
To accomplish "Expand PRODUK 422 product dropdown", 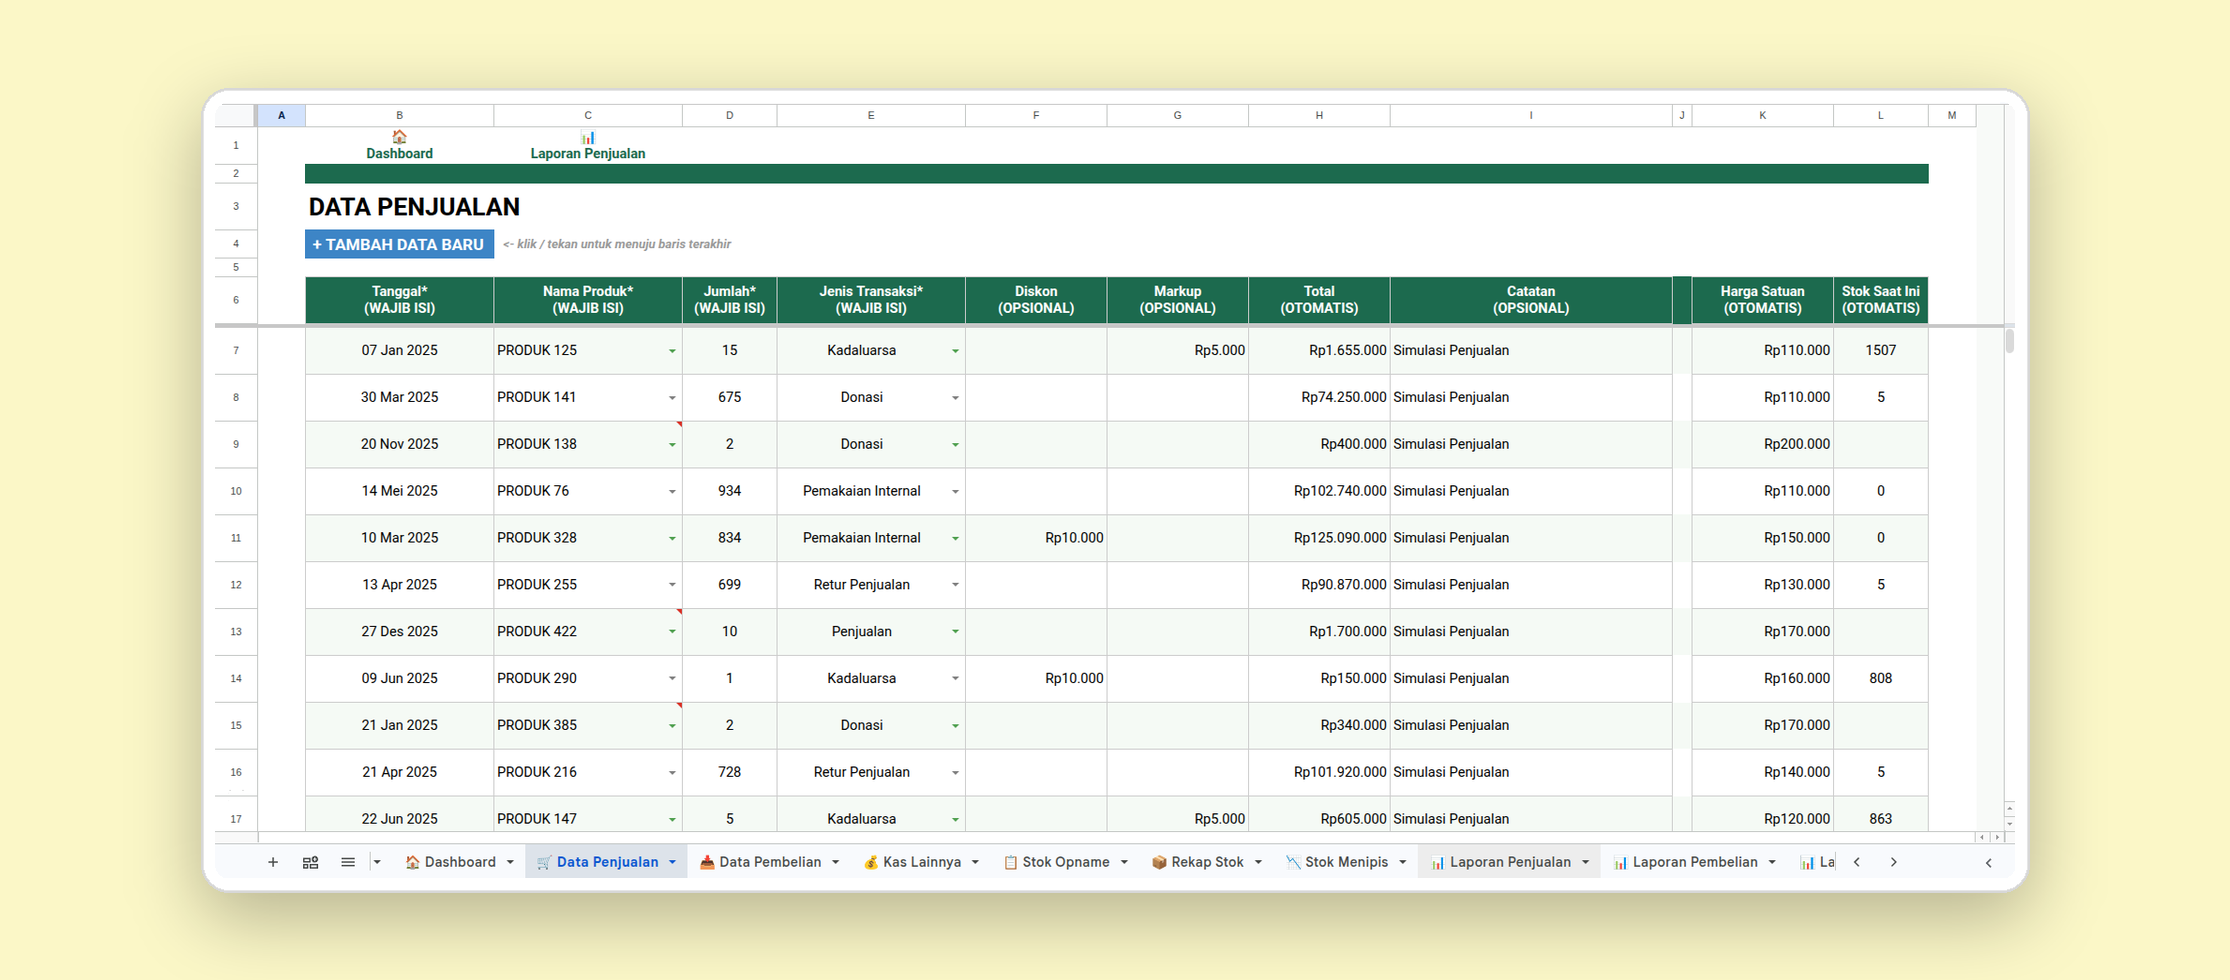I will (672, 632).
